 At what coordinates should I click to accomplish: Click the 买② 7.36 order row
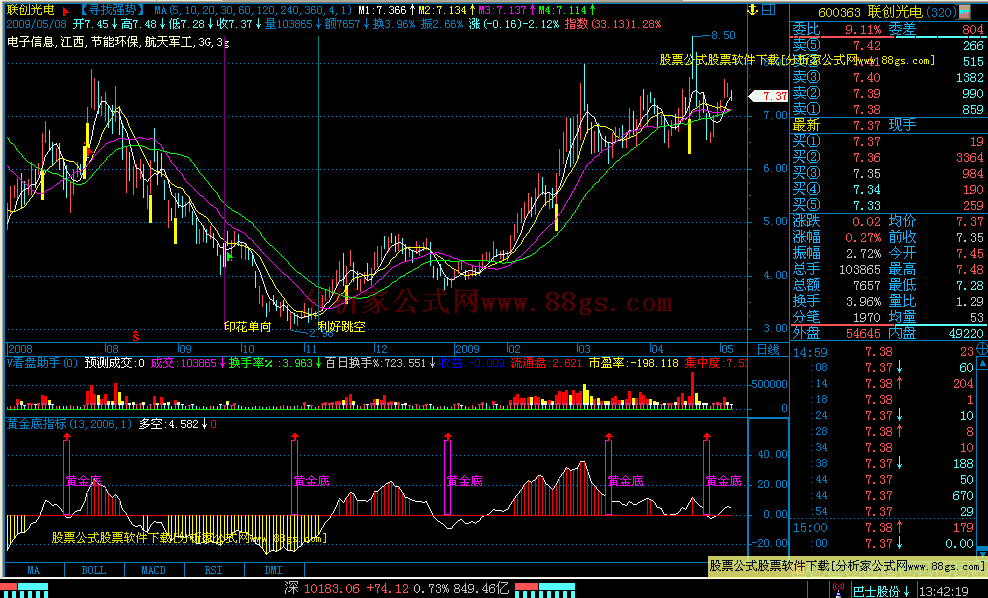pyautogui.click(x=888, y=158)
